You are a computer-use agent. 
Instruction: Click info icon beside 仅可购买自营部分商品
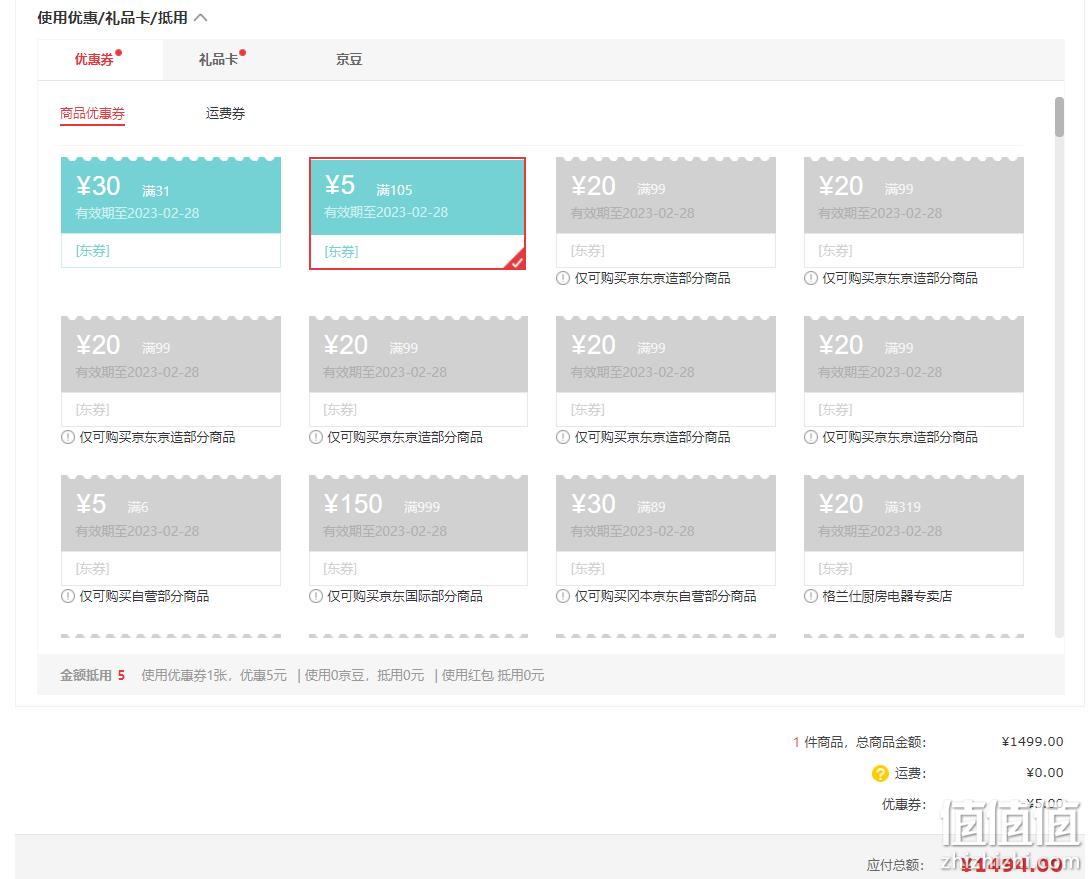67,596
